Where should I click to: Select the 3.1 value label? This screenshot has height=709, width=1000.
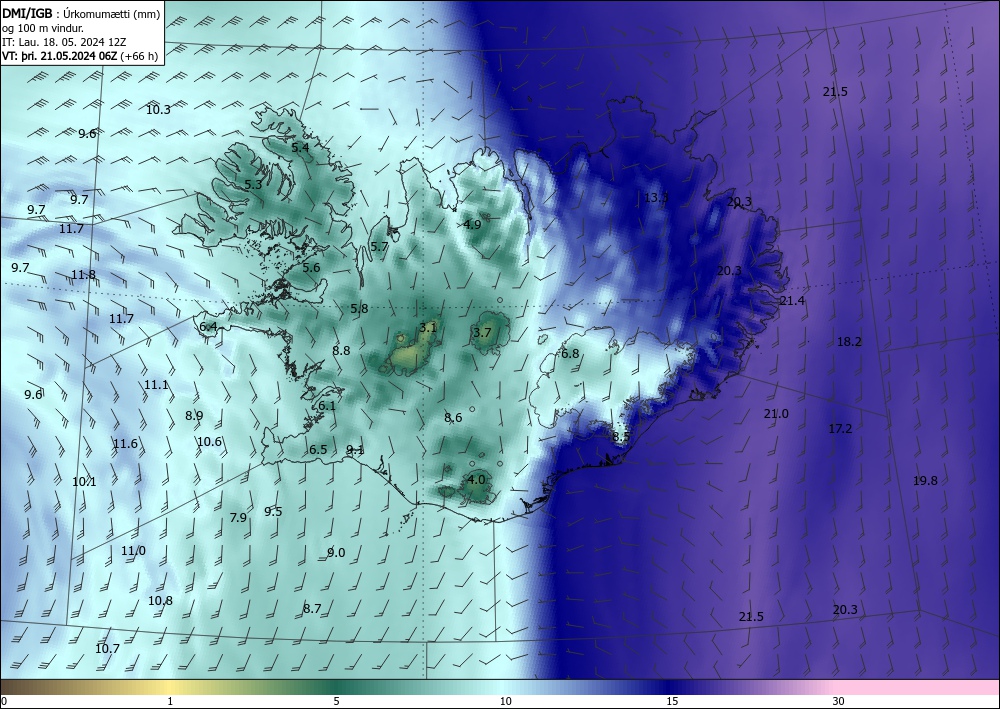(428, 328)
